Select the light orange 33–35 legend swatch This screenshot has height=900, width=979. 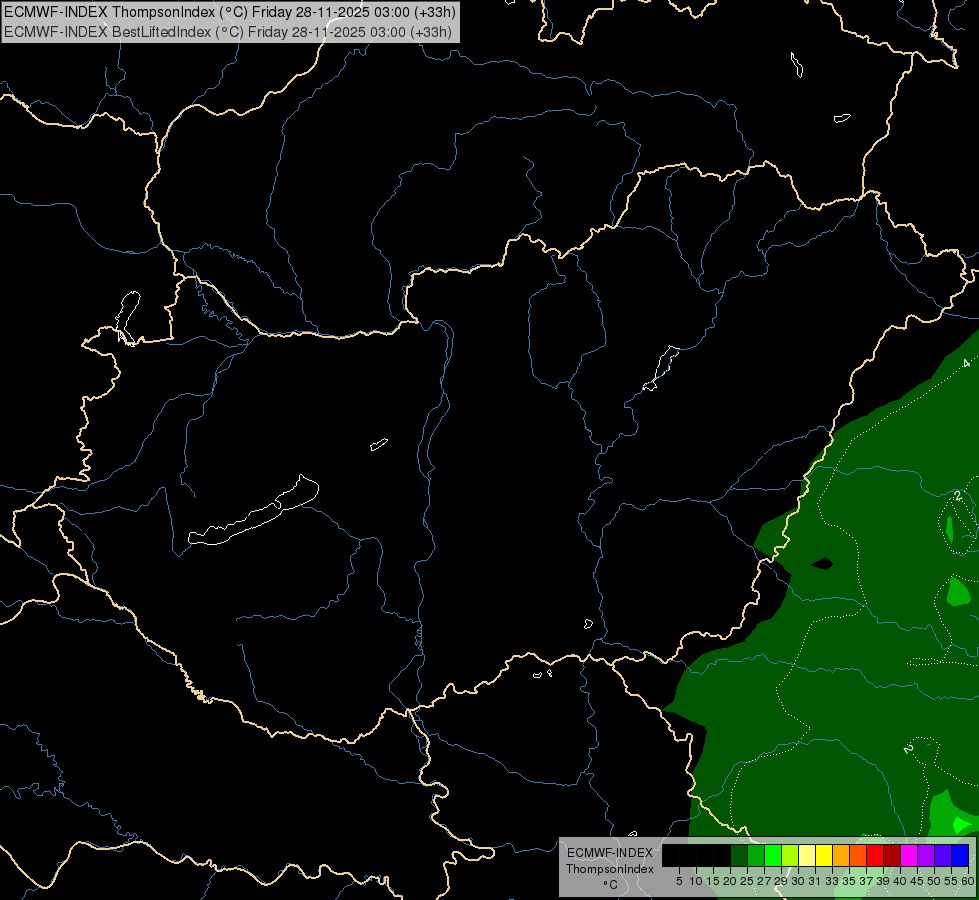(841, 856)
